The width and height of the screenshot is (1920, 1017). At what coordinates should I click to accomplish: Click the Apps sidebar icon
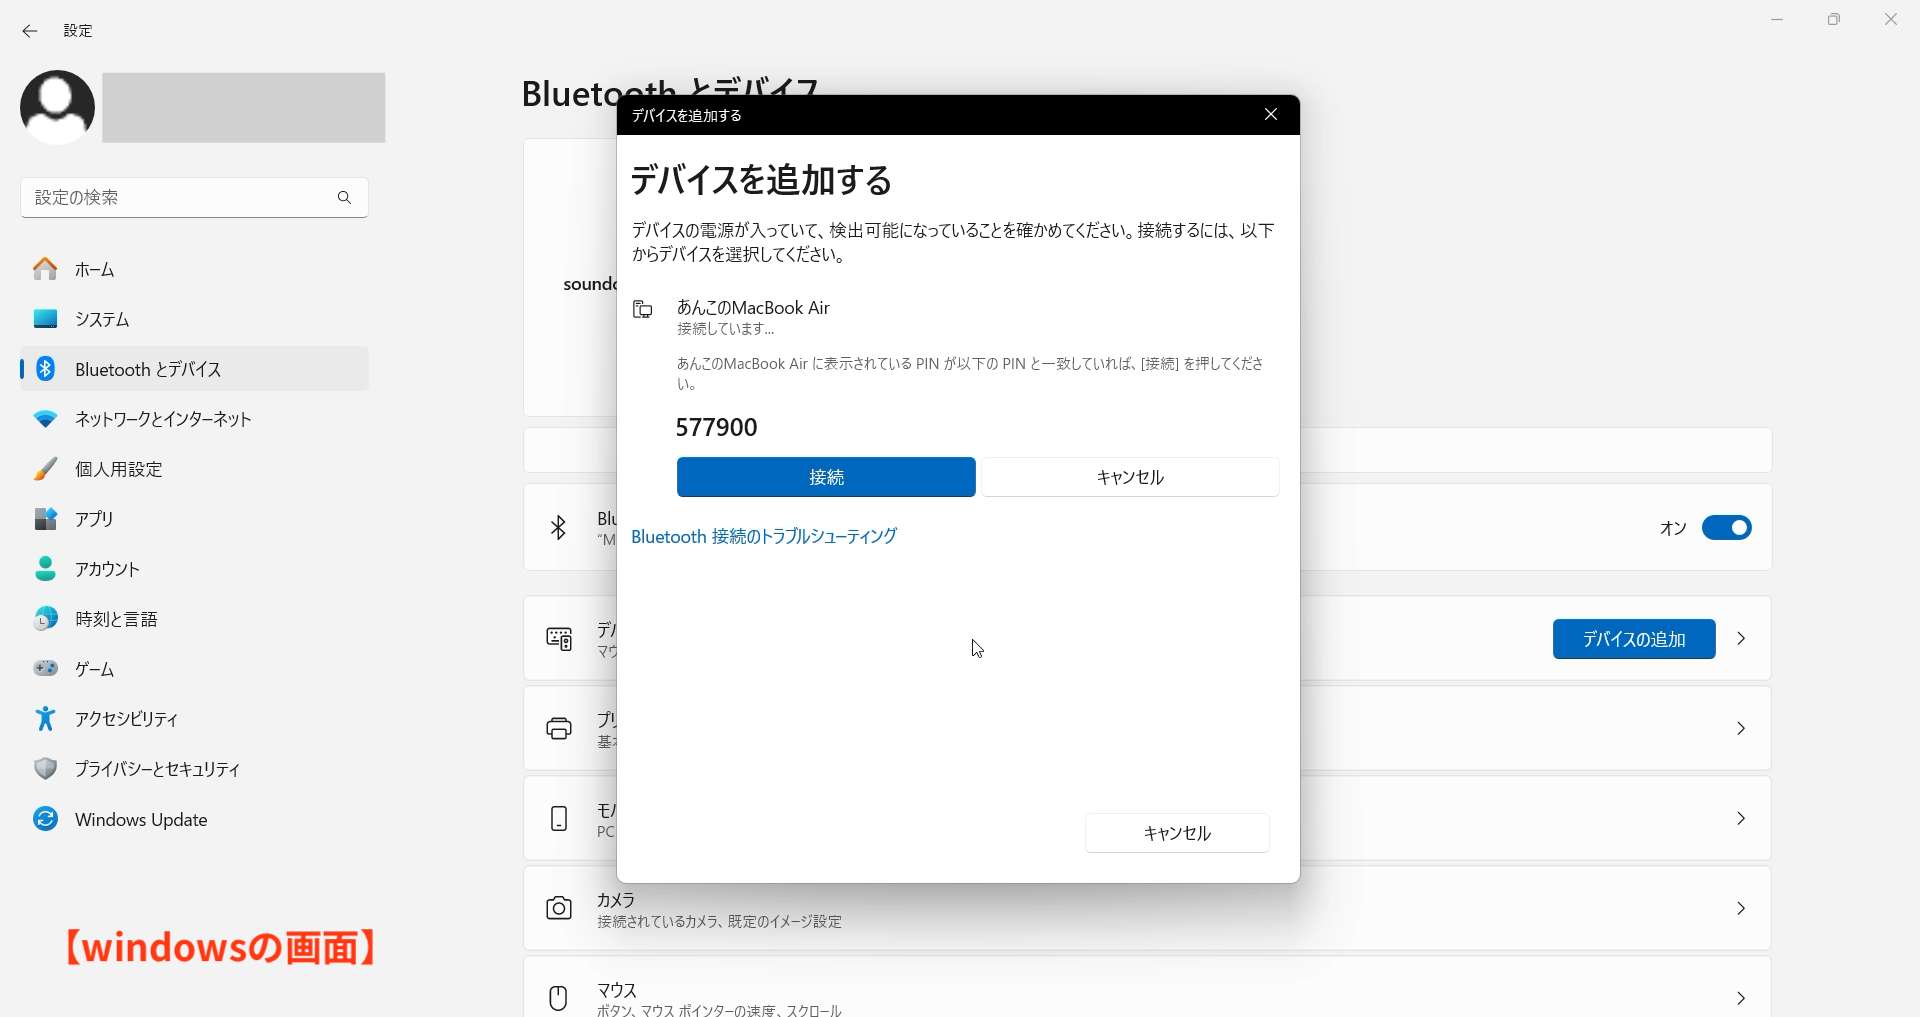point(45,519)
